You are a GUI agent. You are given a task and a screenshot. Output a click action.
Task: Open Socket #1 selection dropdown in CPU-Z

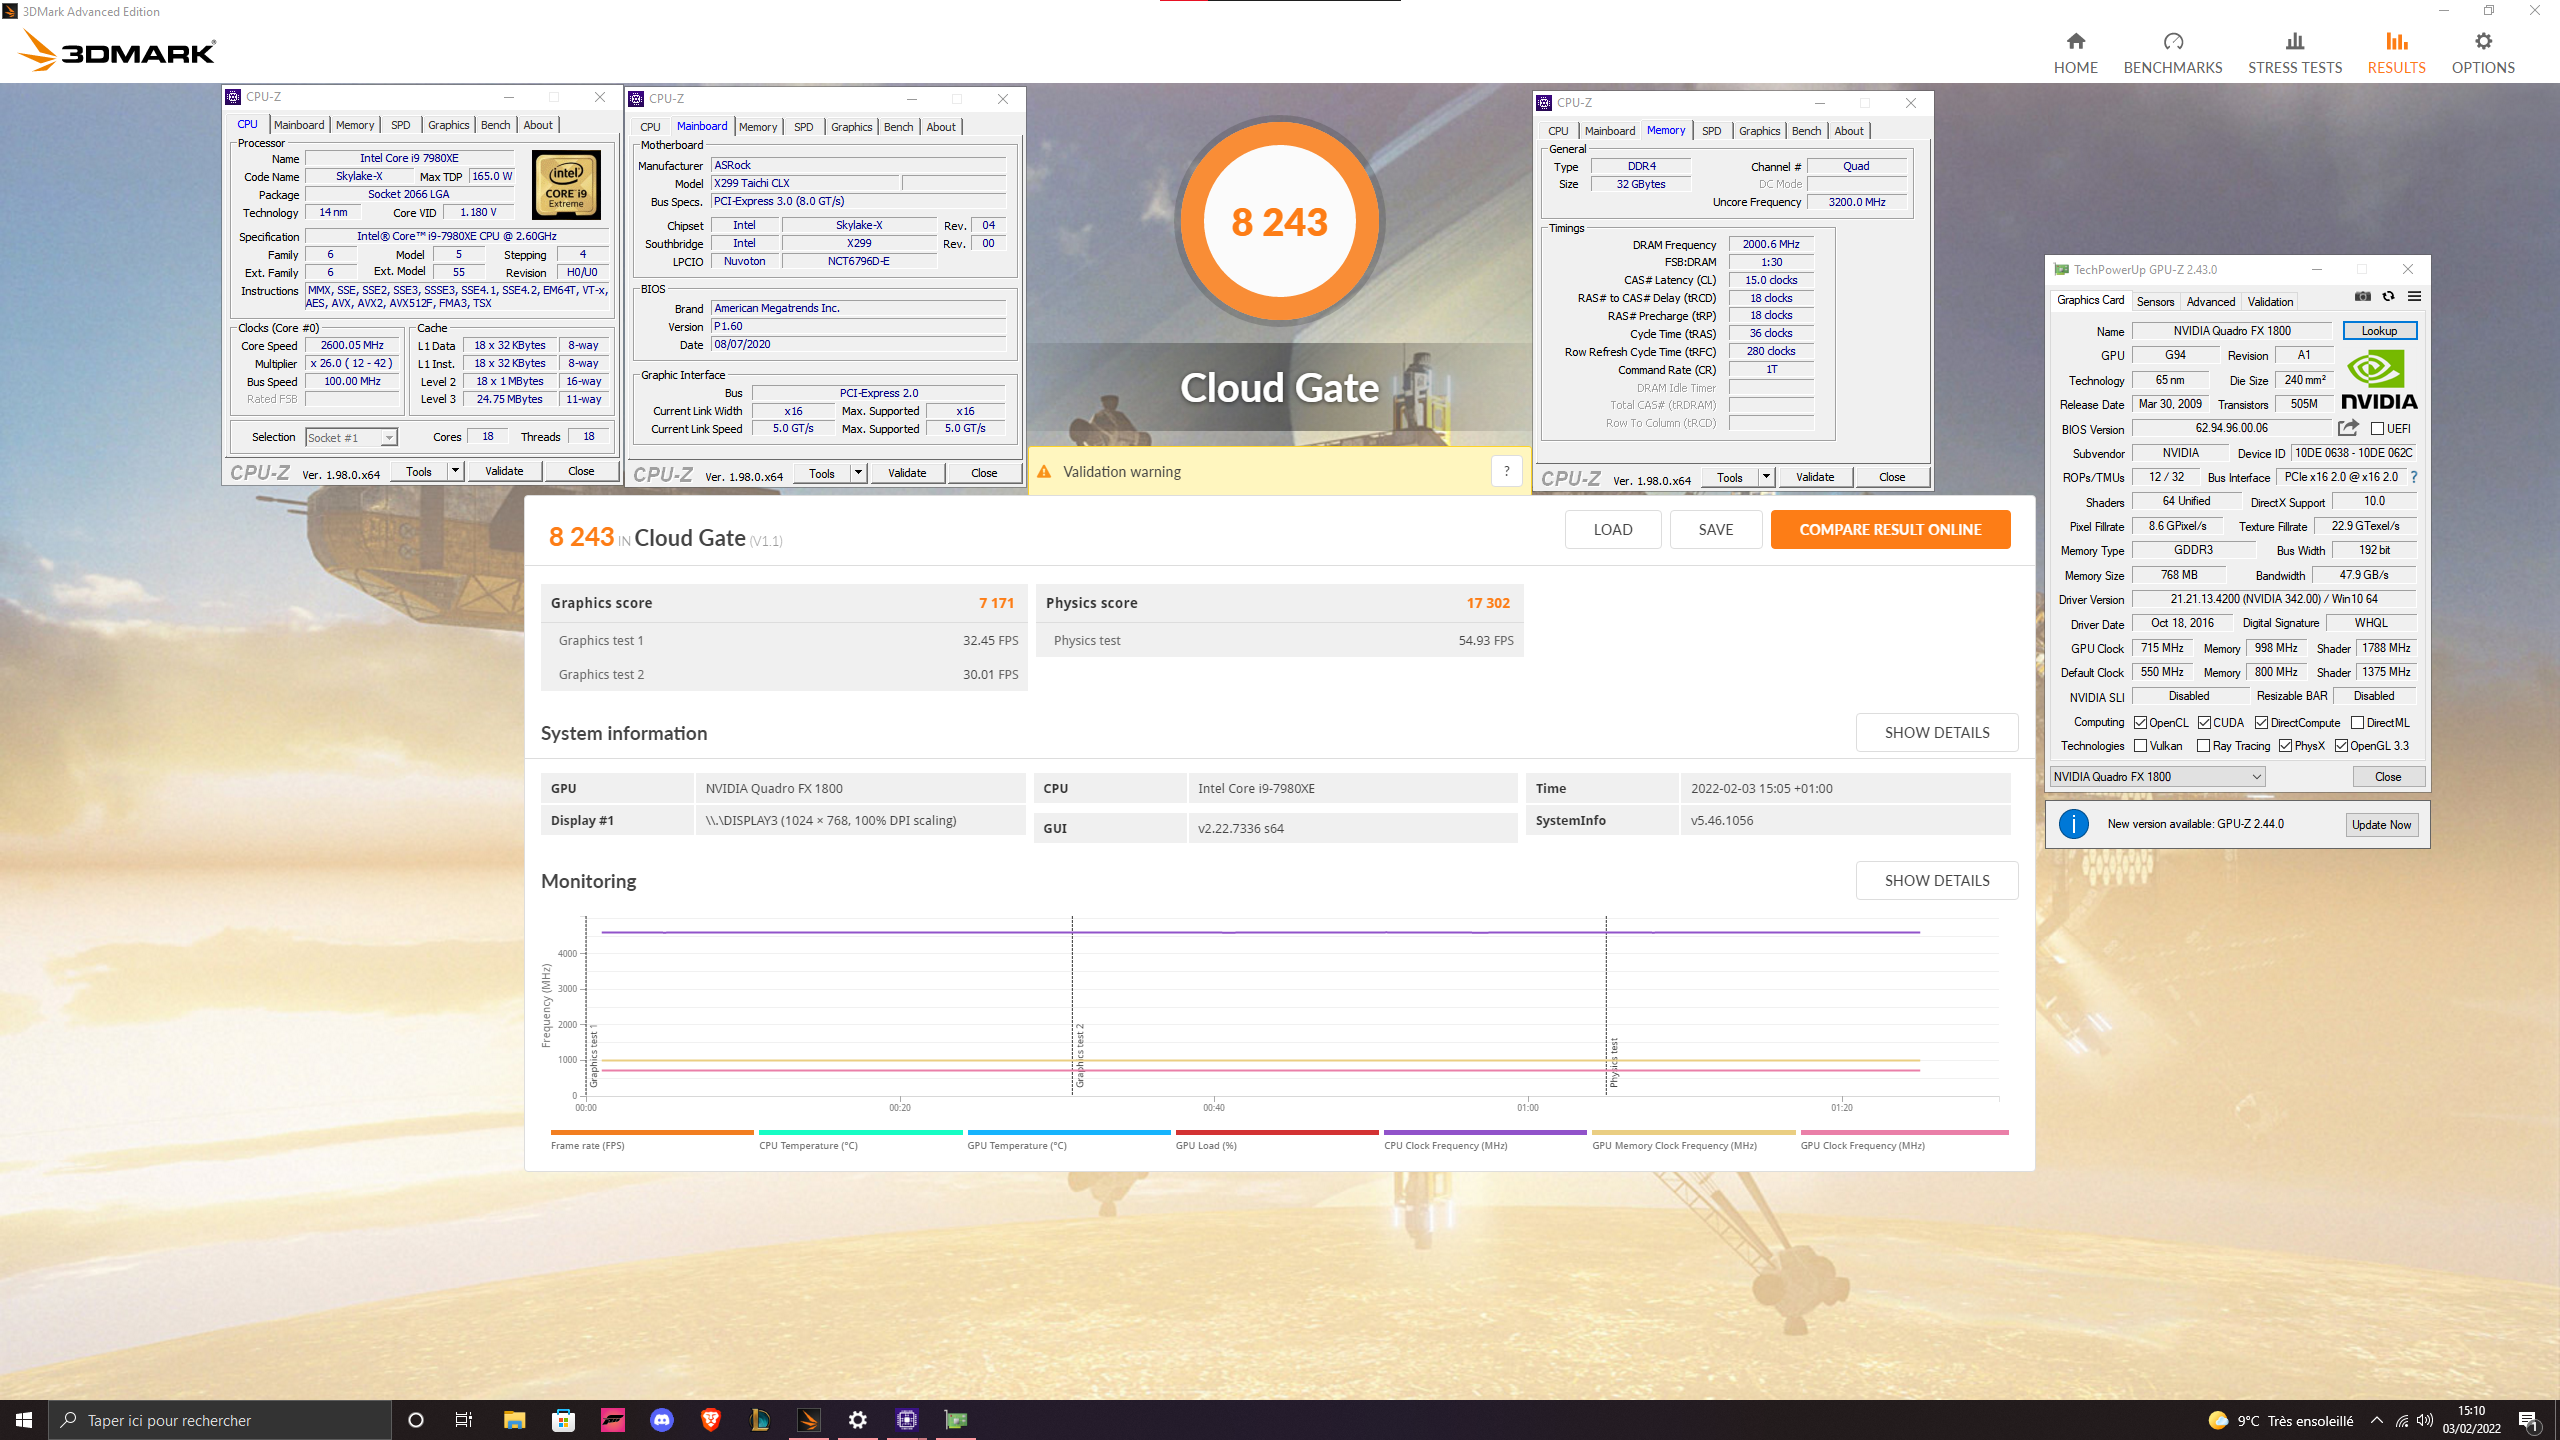click(351, 438)
